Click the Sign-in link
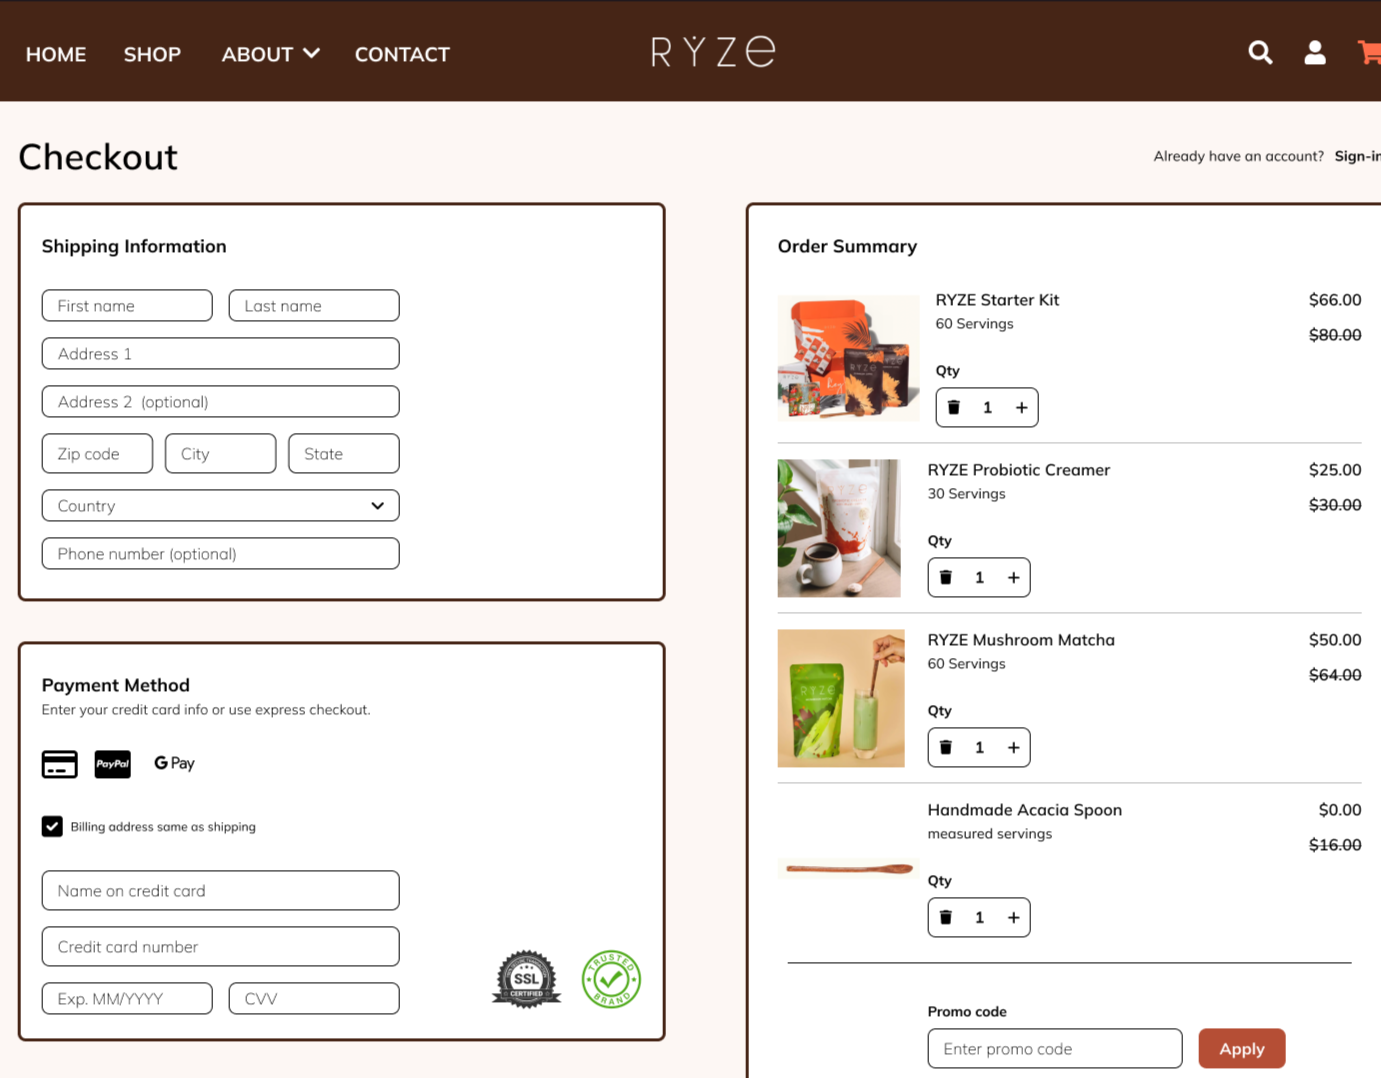Image resolution: width=1381 pixels, height=1078 pixels. tap(1357, 156)
